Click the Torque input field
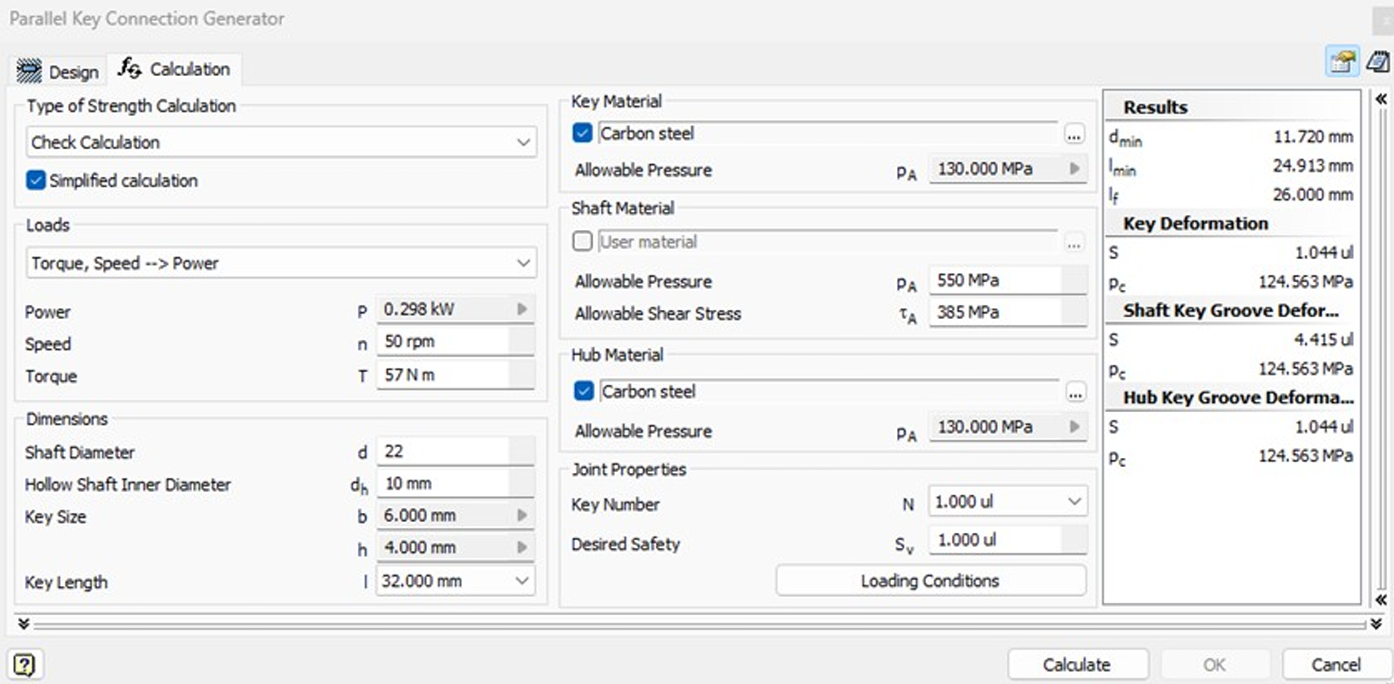 (443, 376)
